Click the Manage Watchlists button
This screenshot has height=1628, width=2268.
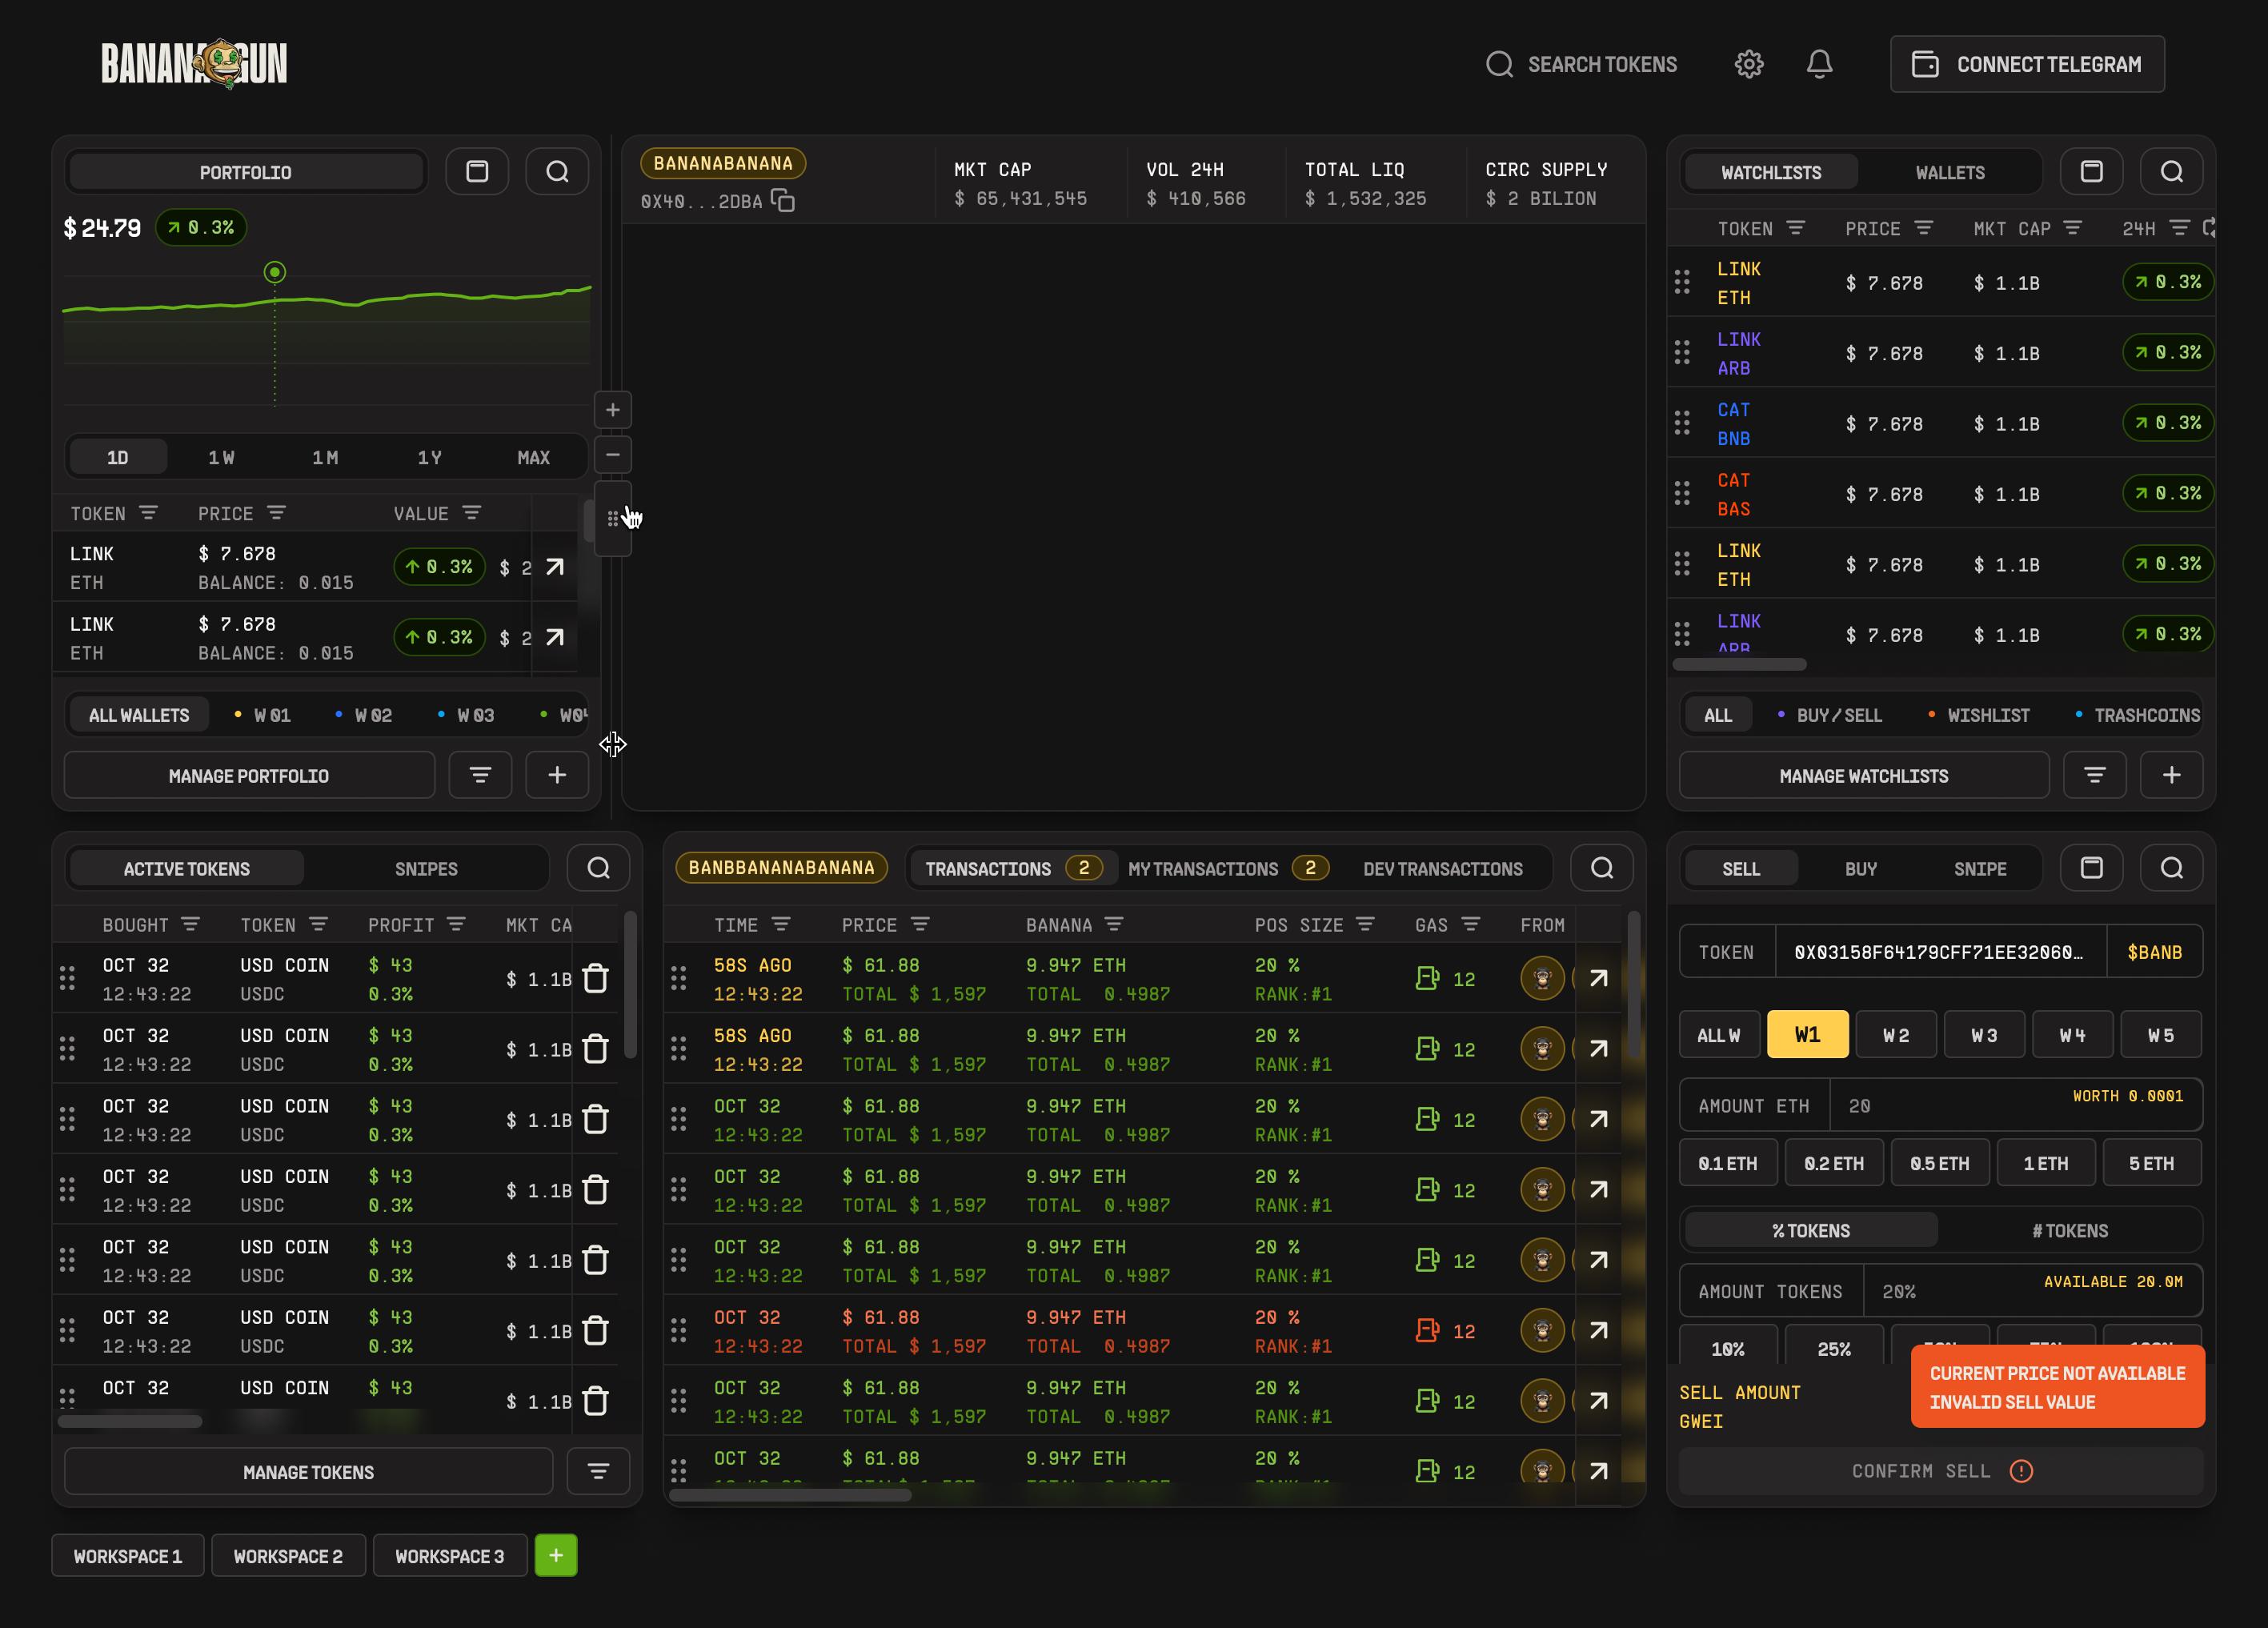1863,776
